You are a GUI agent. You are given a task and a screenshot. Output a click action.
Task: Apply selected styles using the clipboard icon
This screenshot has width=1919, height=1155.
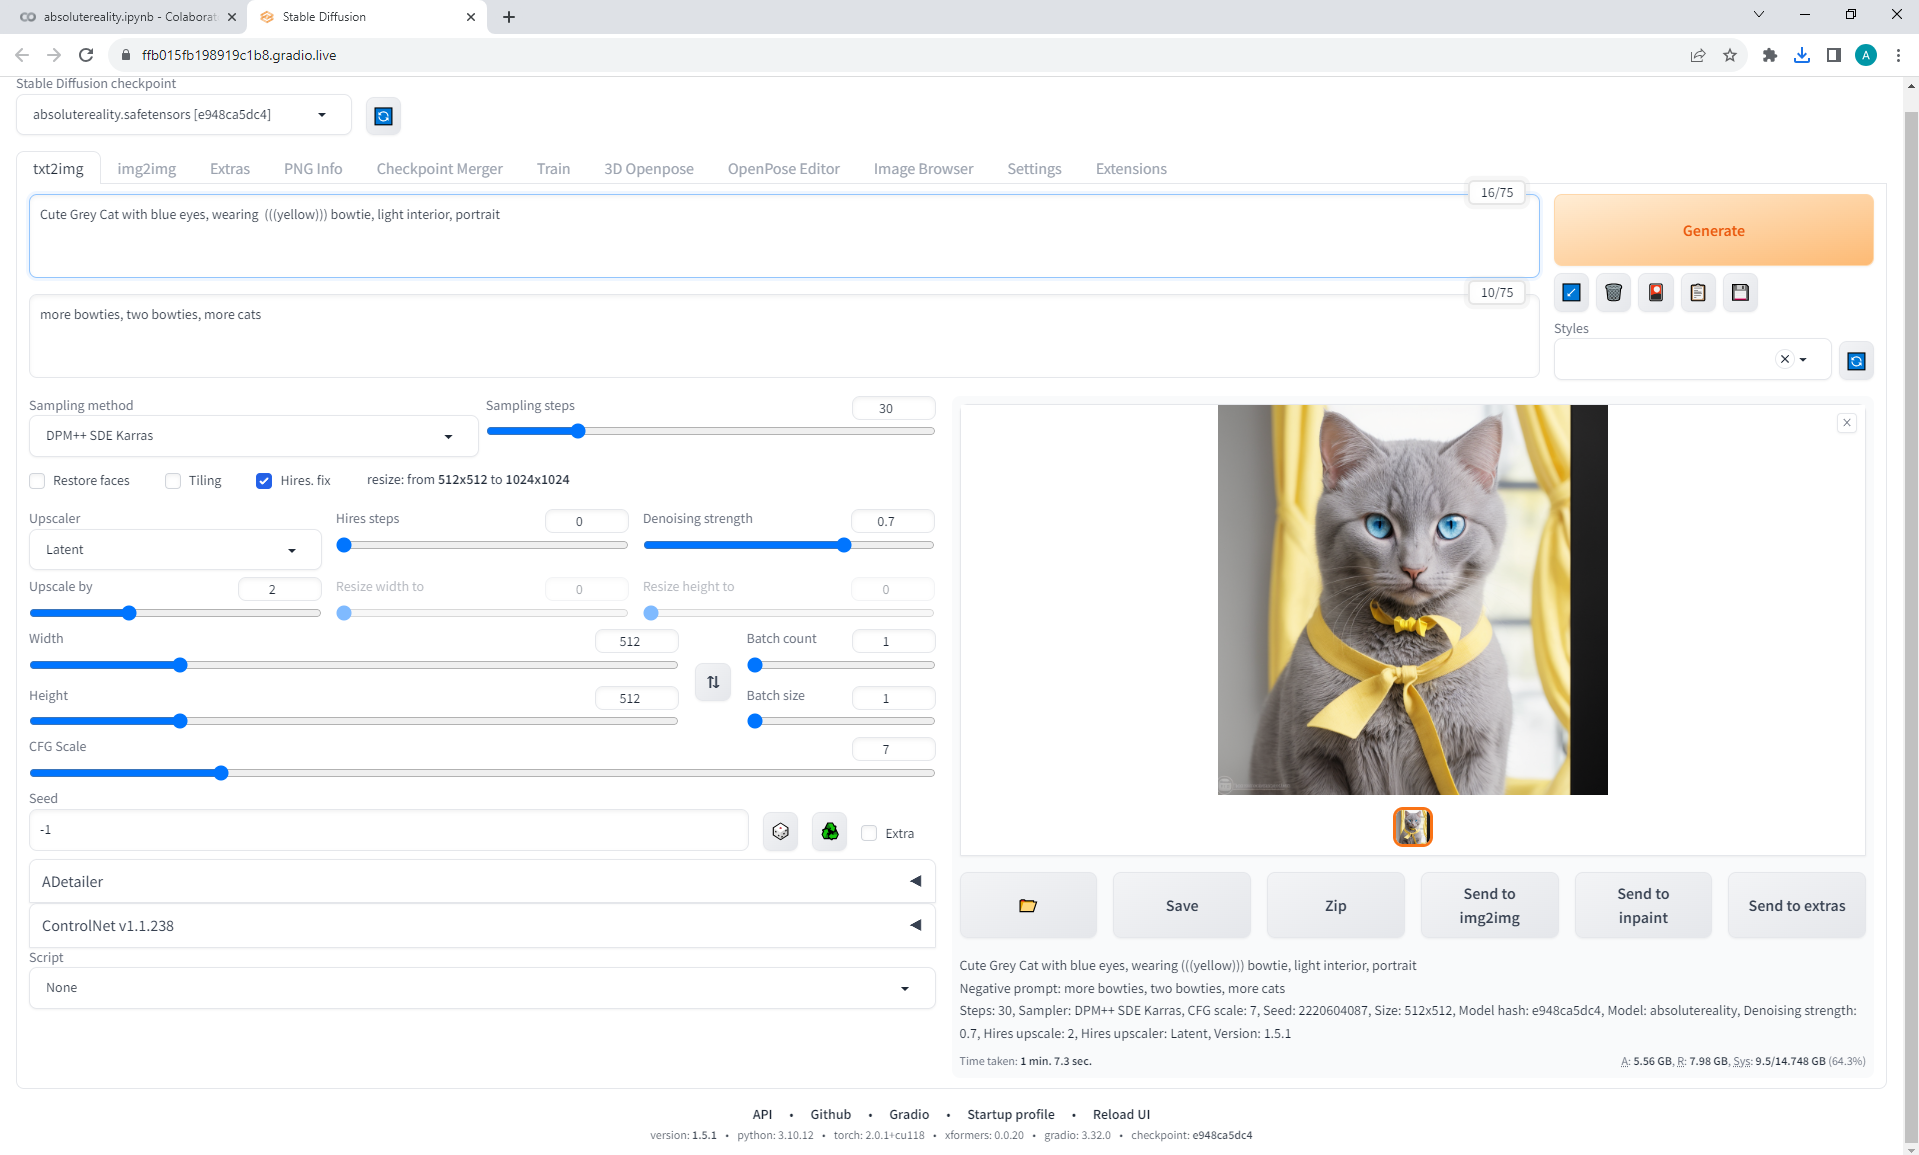point(1698,293)
